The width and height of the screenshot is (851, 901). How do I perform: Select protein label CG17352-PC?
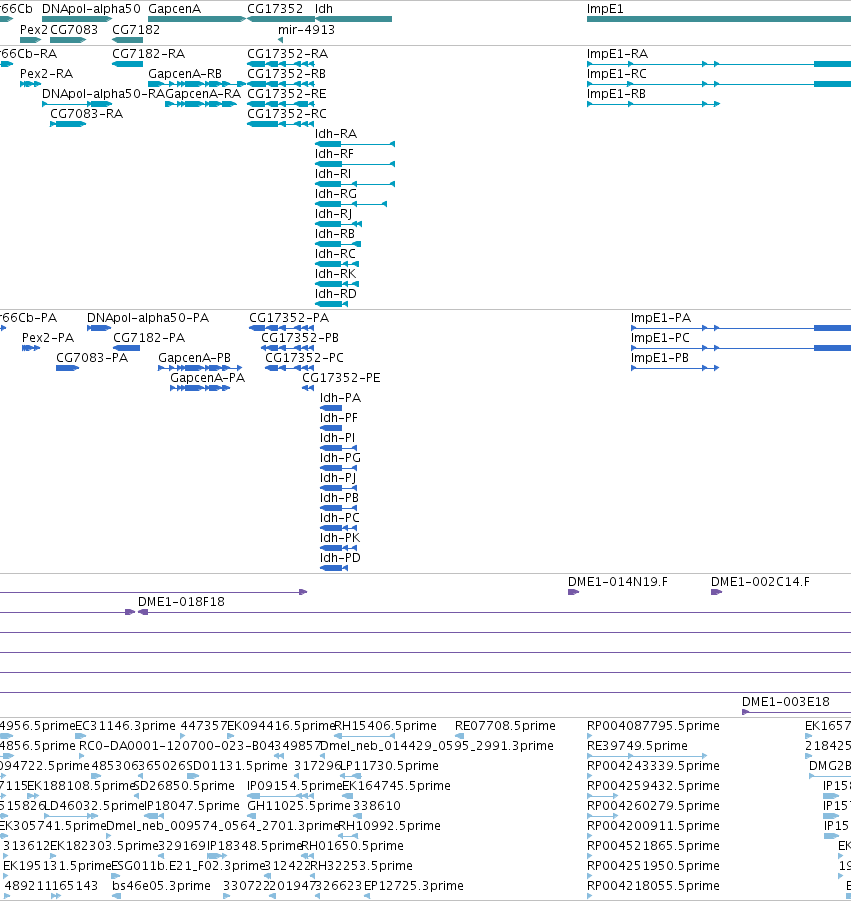304,358
